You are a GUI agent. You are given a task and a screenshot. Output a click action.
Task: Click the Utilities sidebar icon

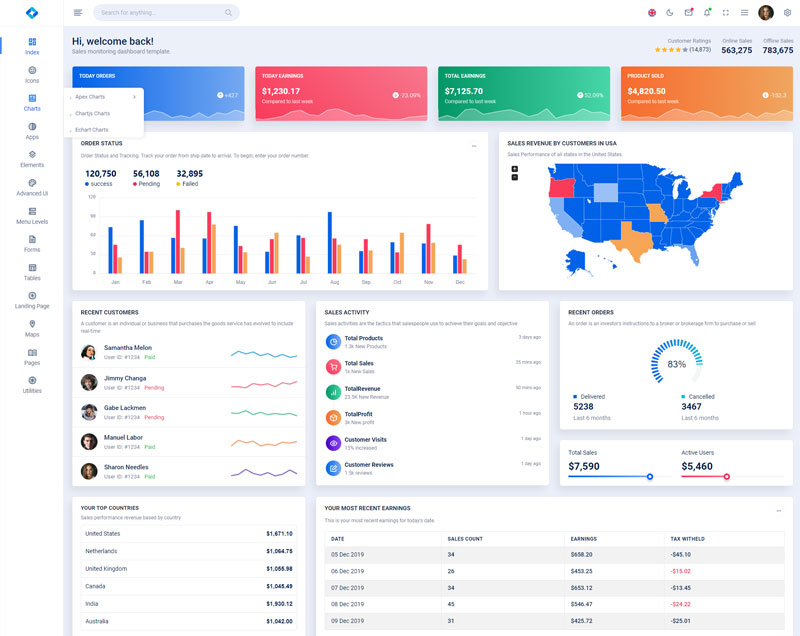tap(32, 385)
